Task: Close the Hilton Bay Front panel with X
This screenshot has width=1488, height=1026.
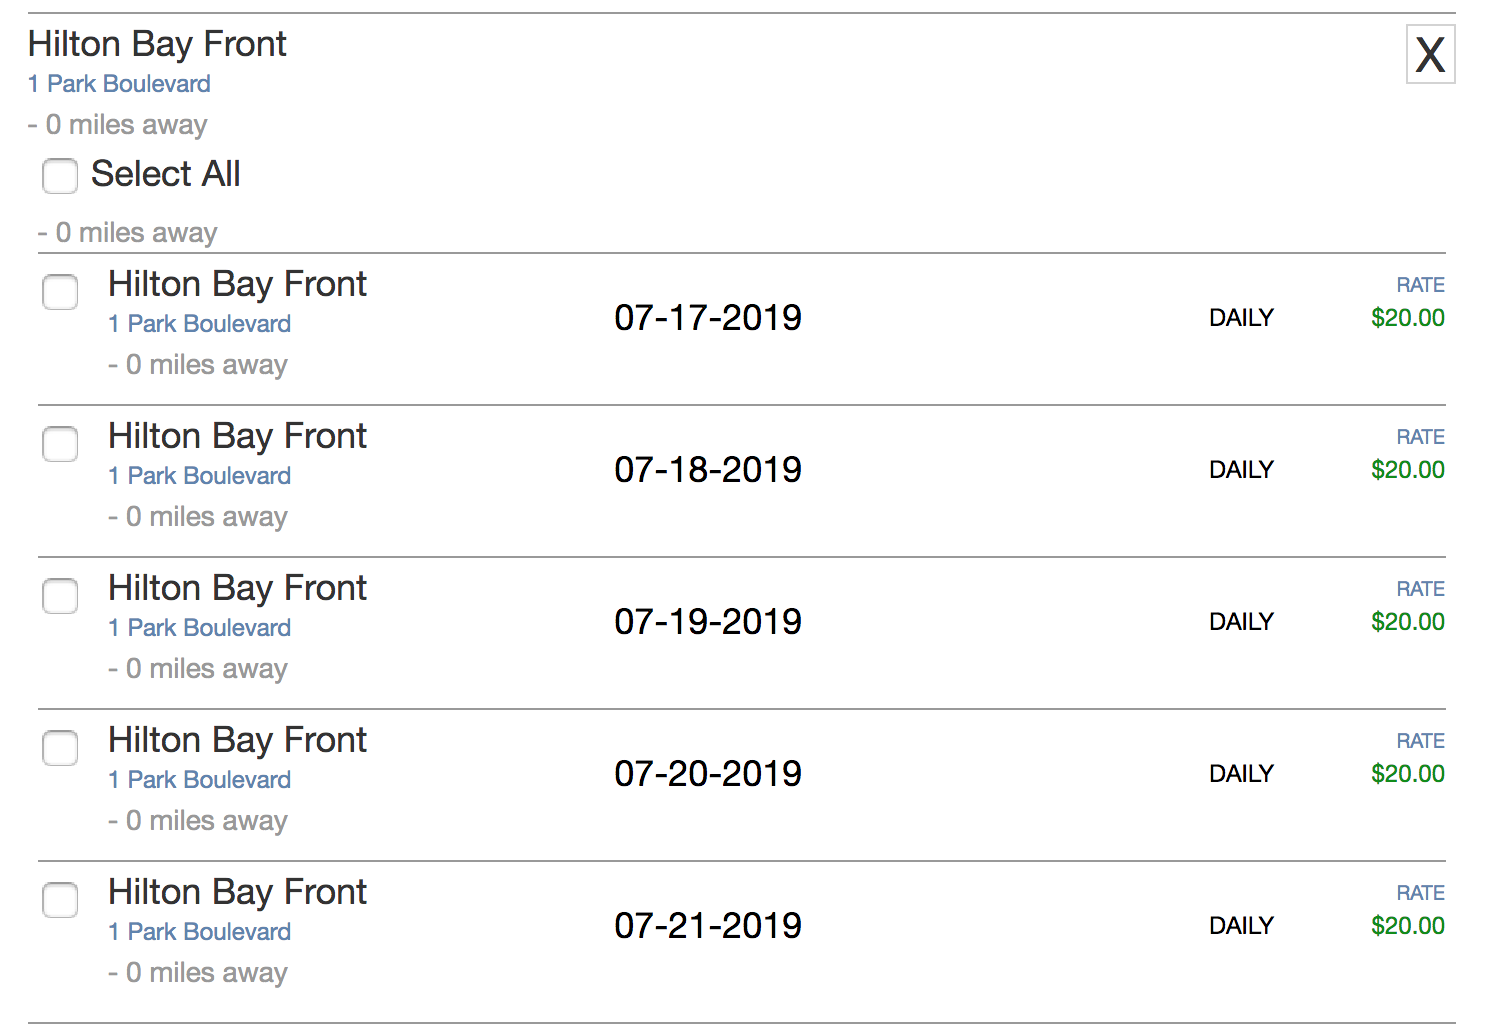Action: pos(1430,54)
